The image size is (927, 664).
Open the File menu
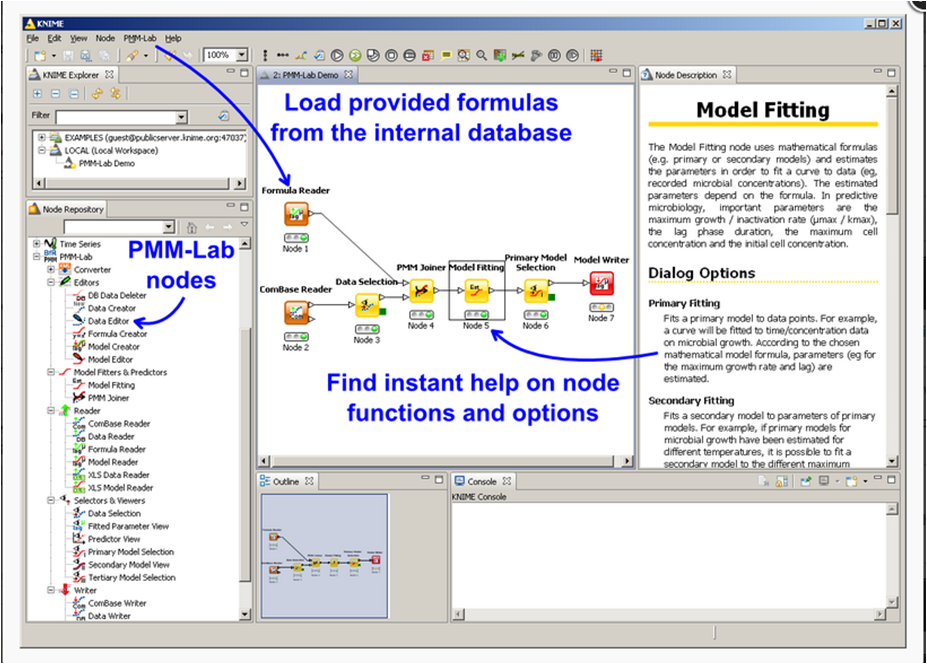pos(33,38)
